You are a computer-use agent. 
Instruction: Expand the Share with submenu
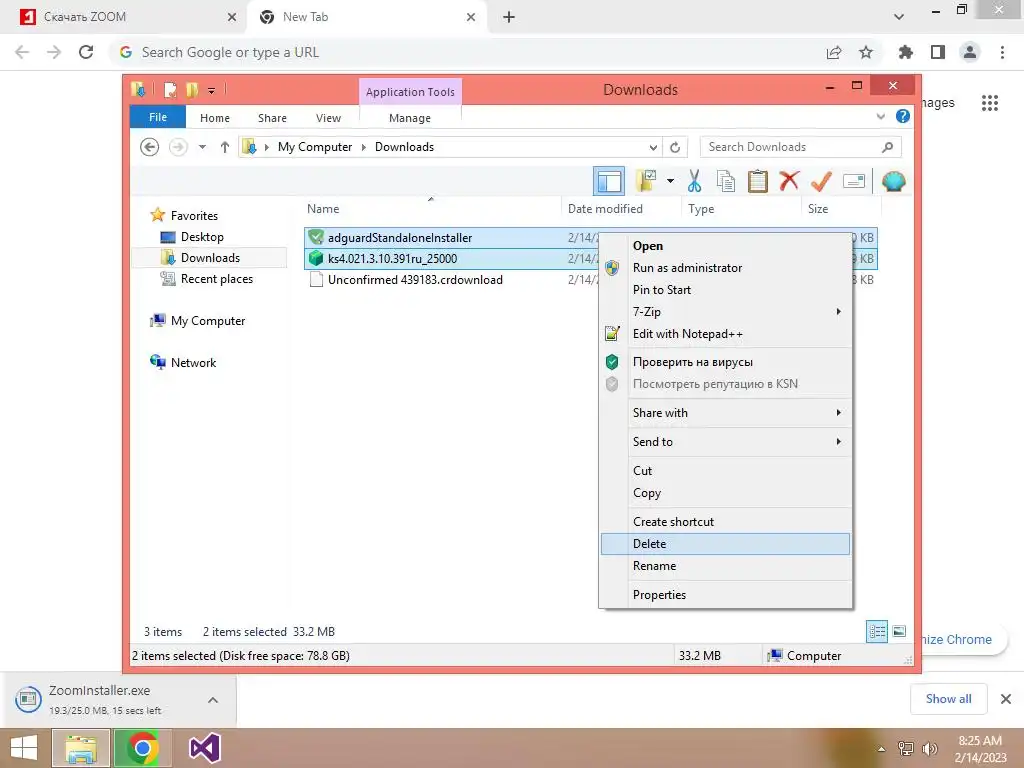725,413
